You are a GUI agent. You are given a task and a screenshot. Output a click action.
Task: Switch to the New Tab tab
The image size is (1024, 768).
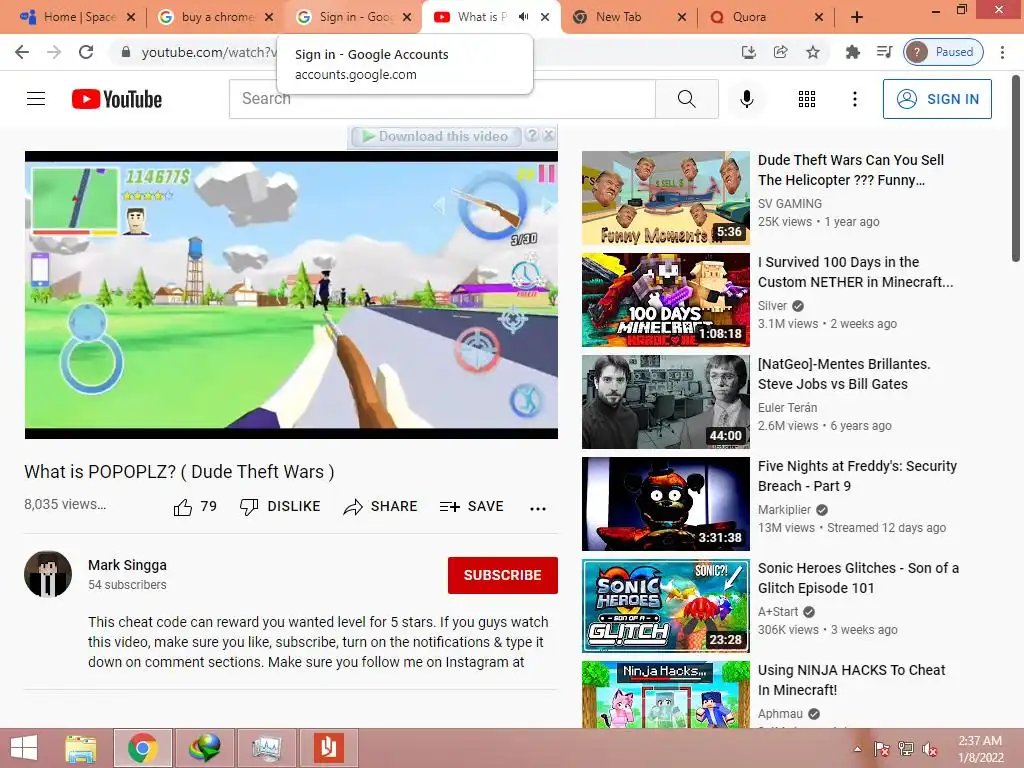pyautogui.click(x=627, y=18)
